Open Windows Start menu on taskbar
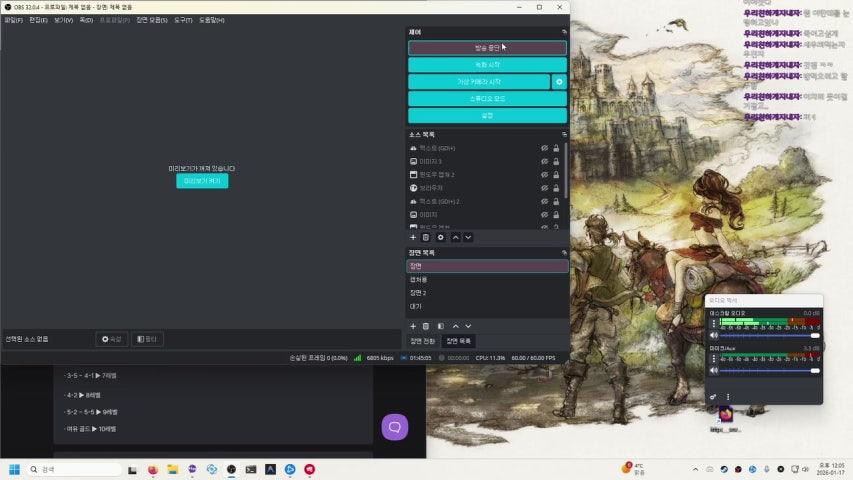The image size is (853, 480). pyautogui.click(x=15, y=469)
